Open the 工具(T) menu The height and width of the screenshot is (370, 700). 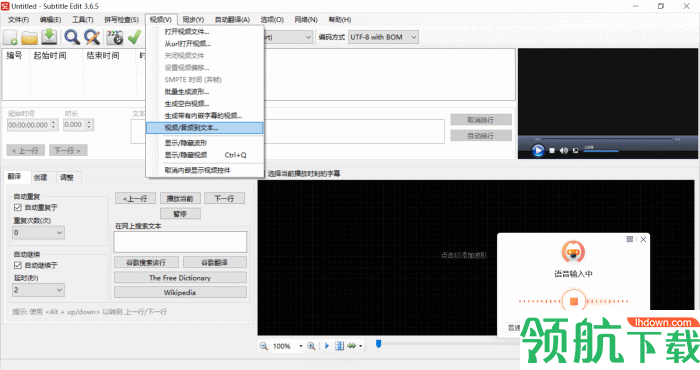point(83,20)
